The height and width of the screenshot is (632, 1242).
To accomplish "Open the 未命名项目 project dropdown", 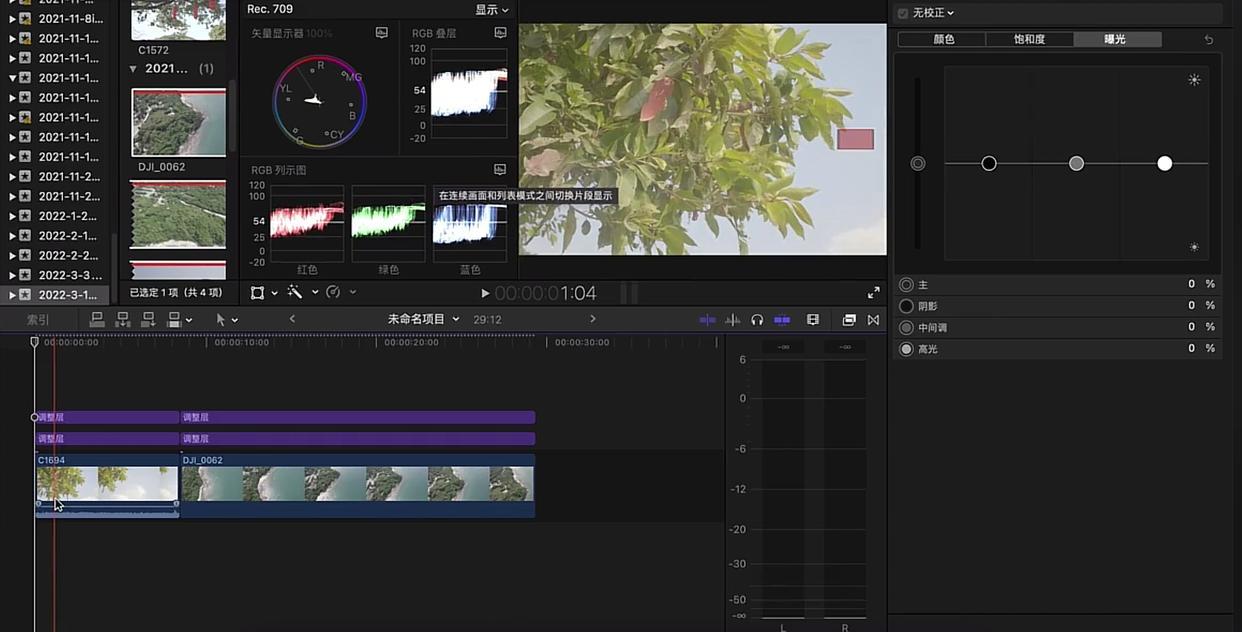I will (x=423, y=319).
